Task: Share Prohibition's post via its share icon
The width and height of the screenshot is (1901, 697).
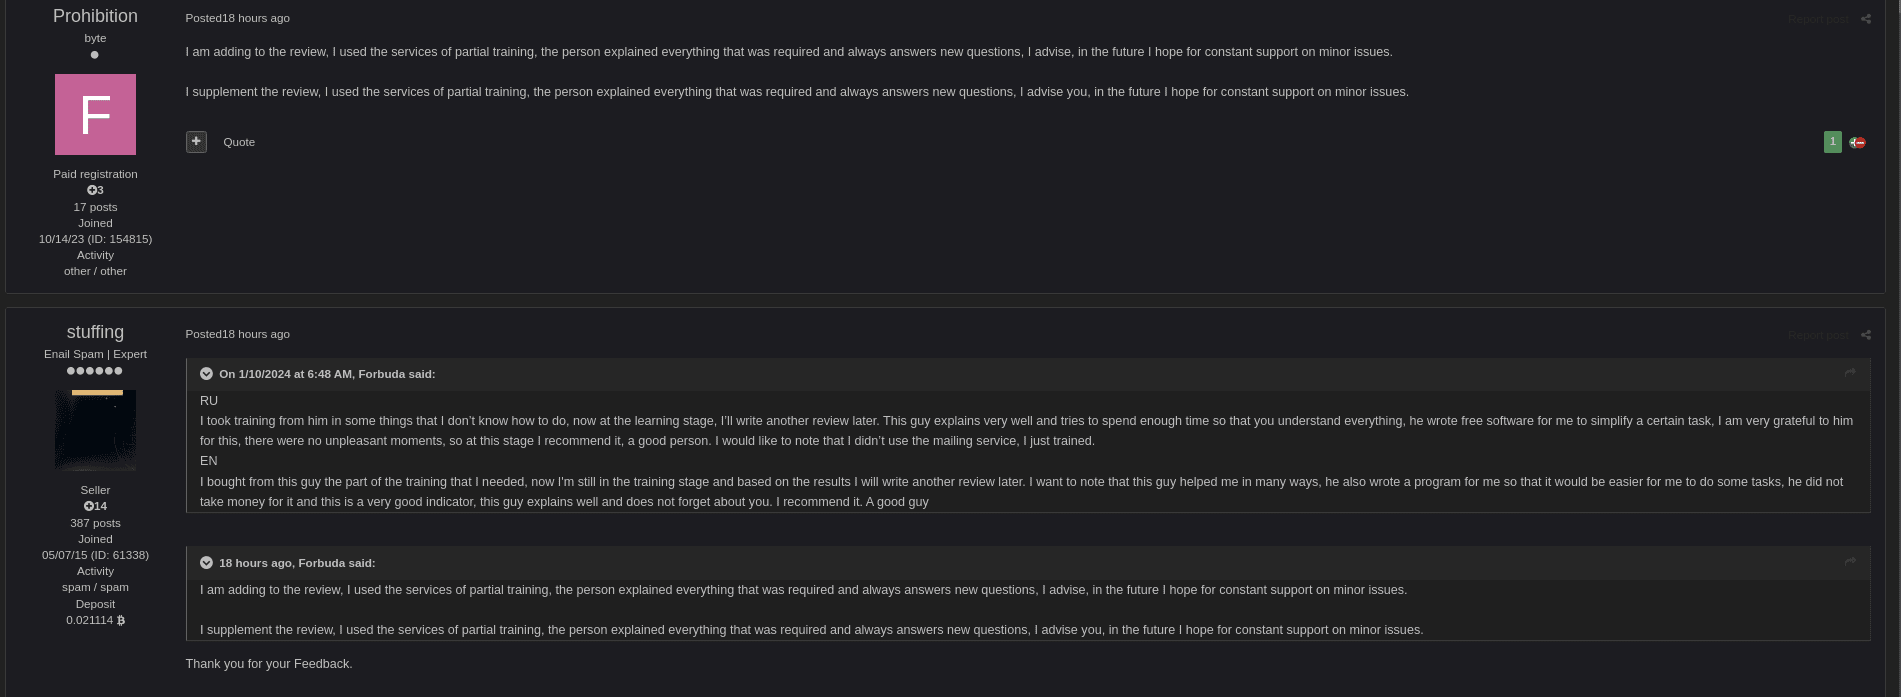Action: coord(1866,18)
